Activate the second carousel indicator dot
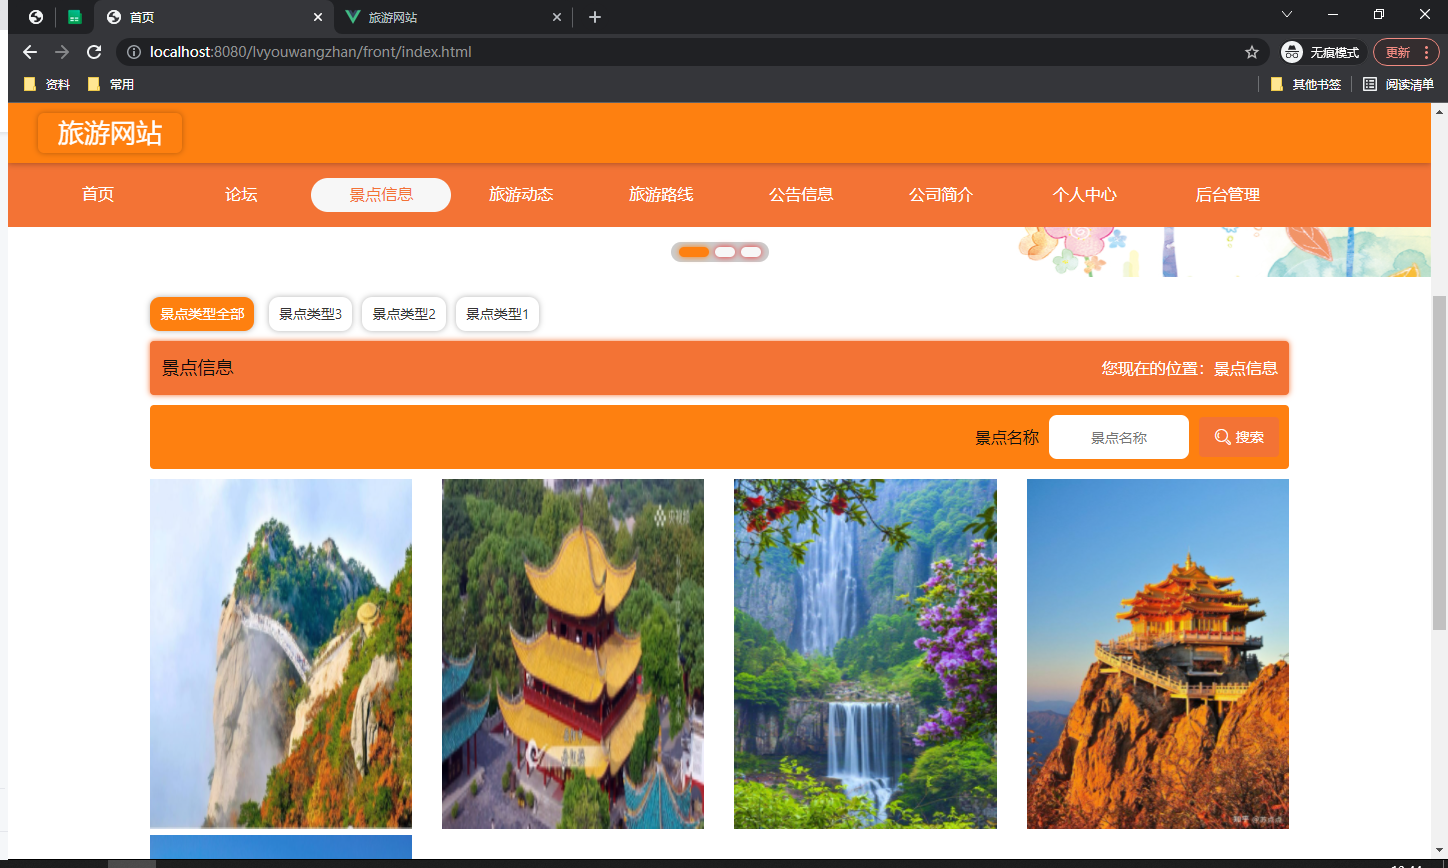This screenshot has height=868, width=1448. [x=723, y=252]
